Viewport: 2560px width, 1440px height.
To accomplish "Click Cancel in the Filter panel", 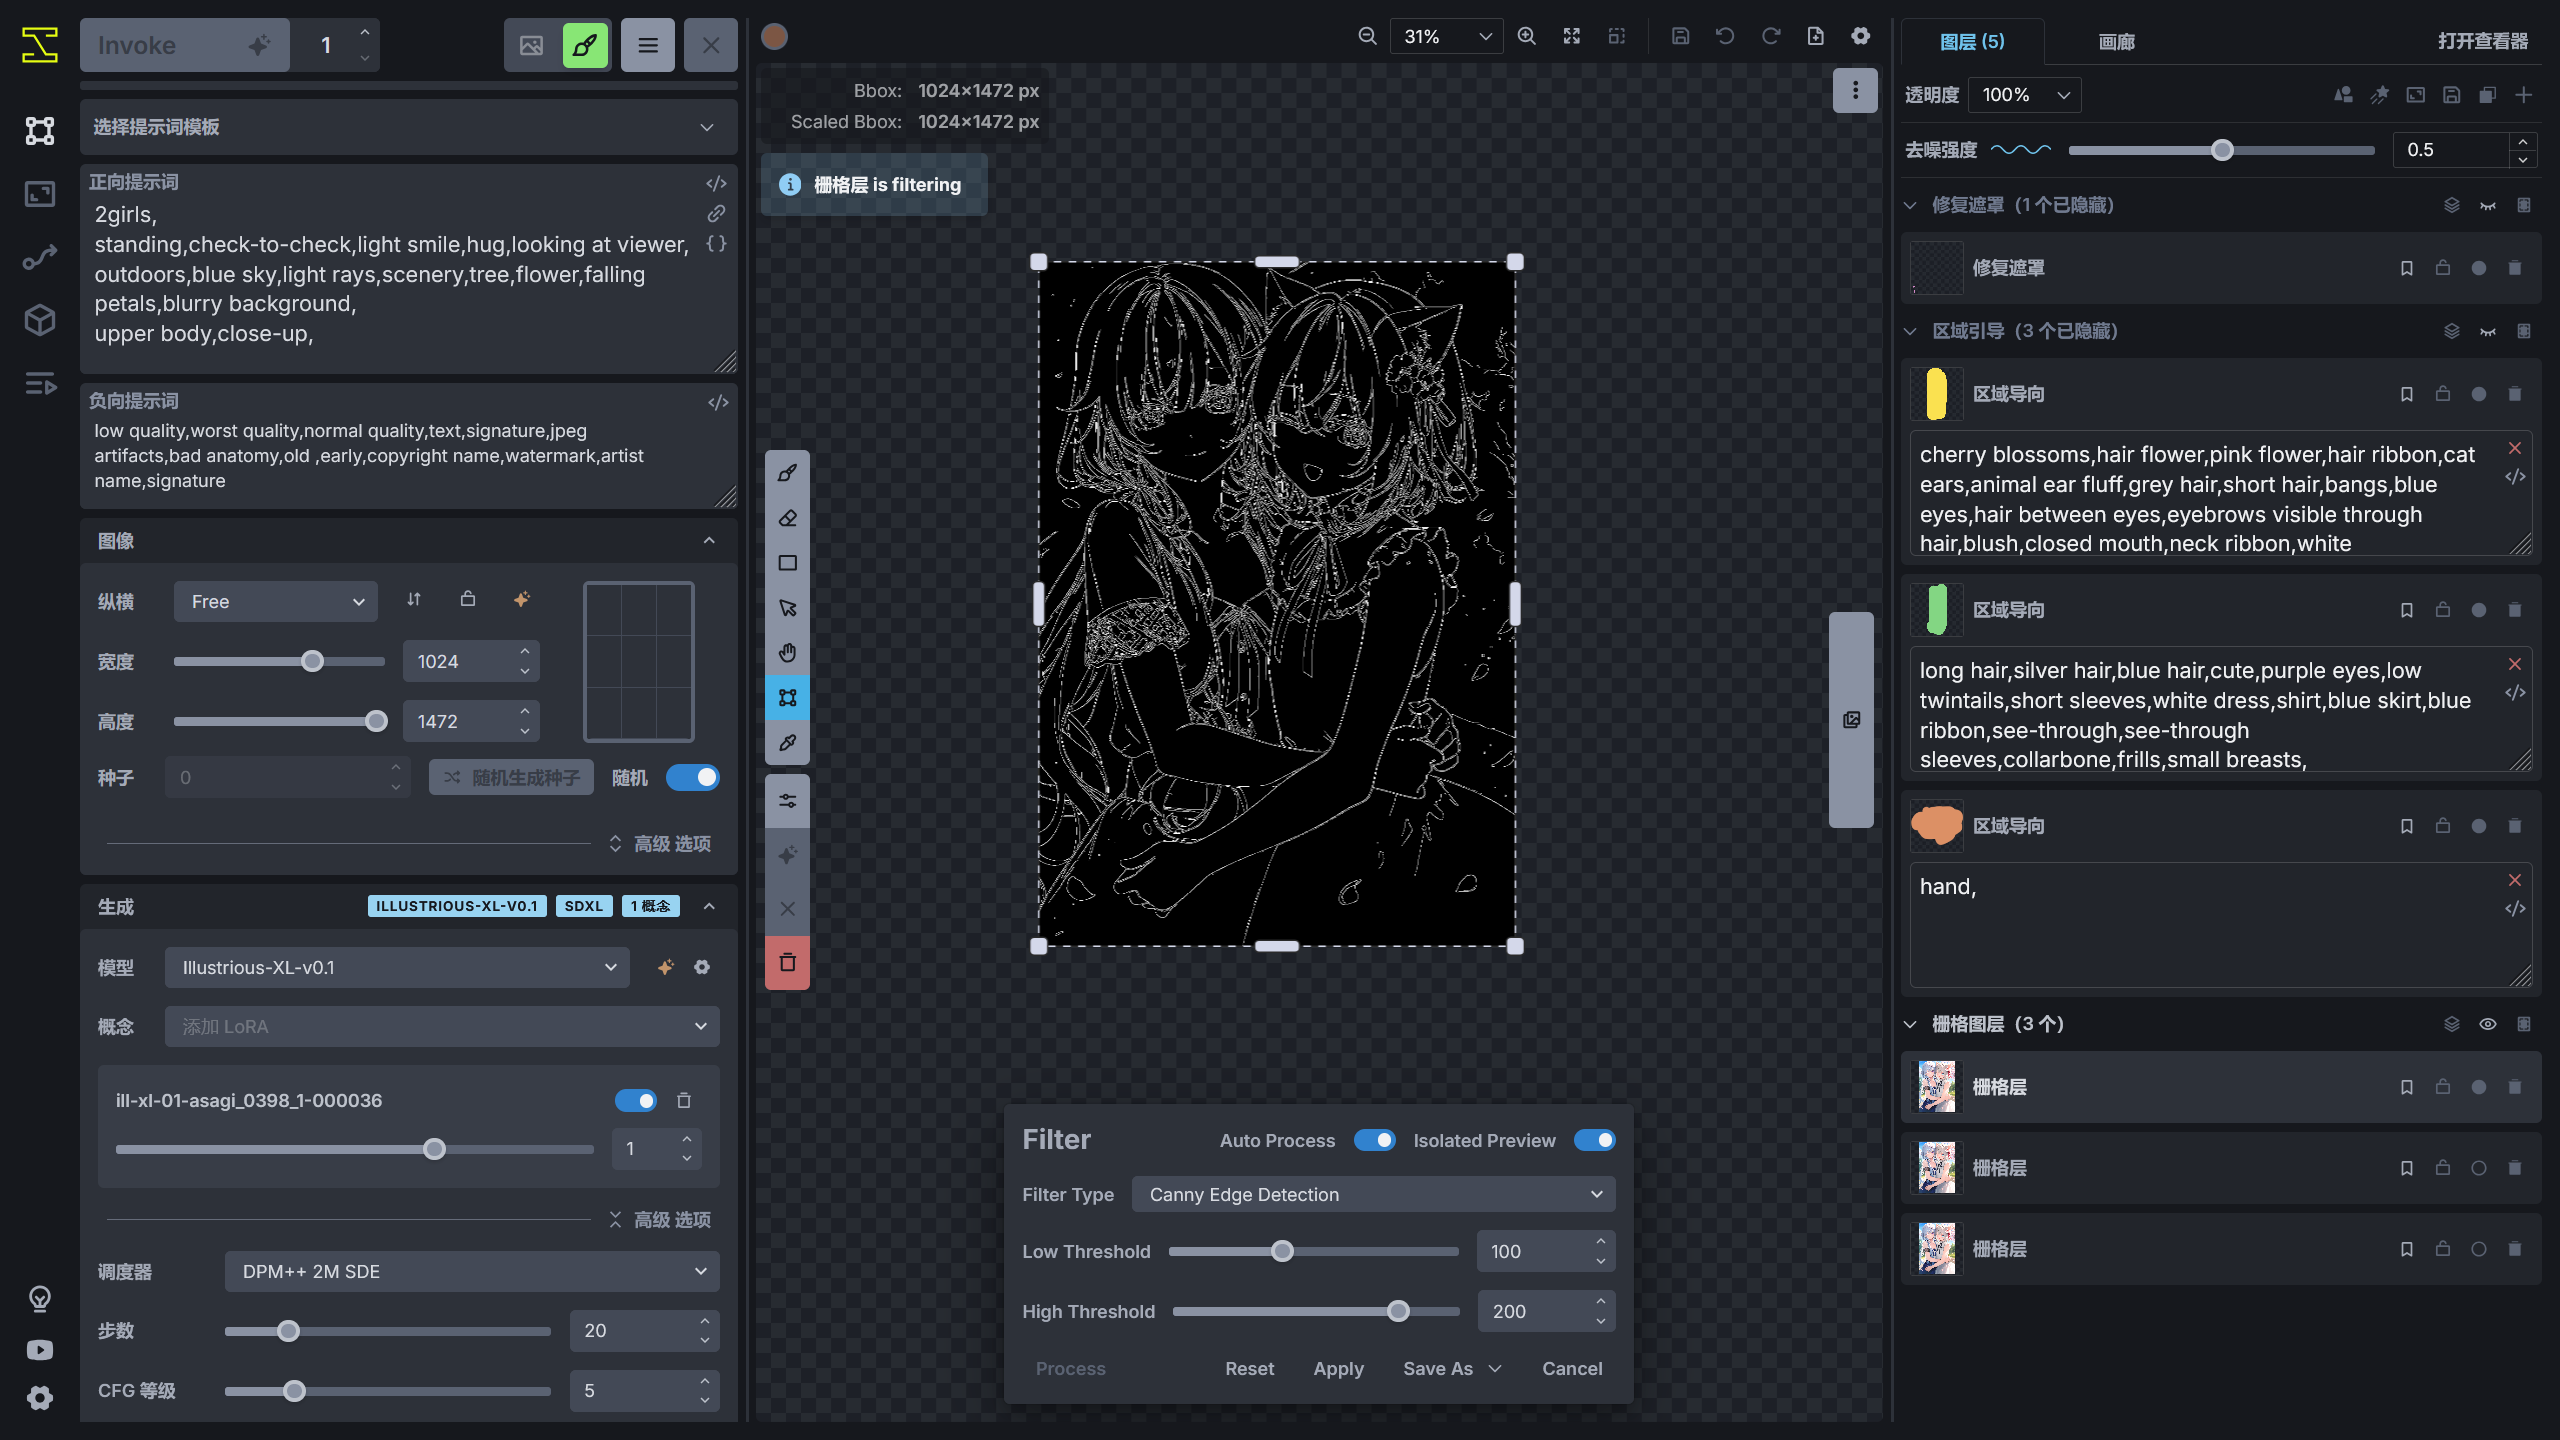I will coord(1571,1369).
